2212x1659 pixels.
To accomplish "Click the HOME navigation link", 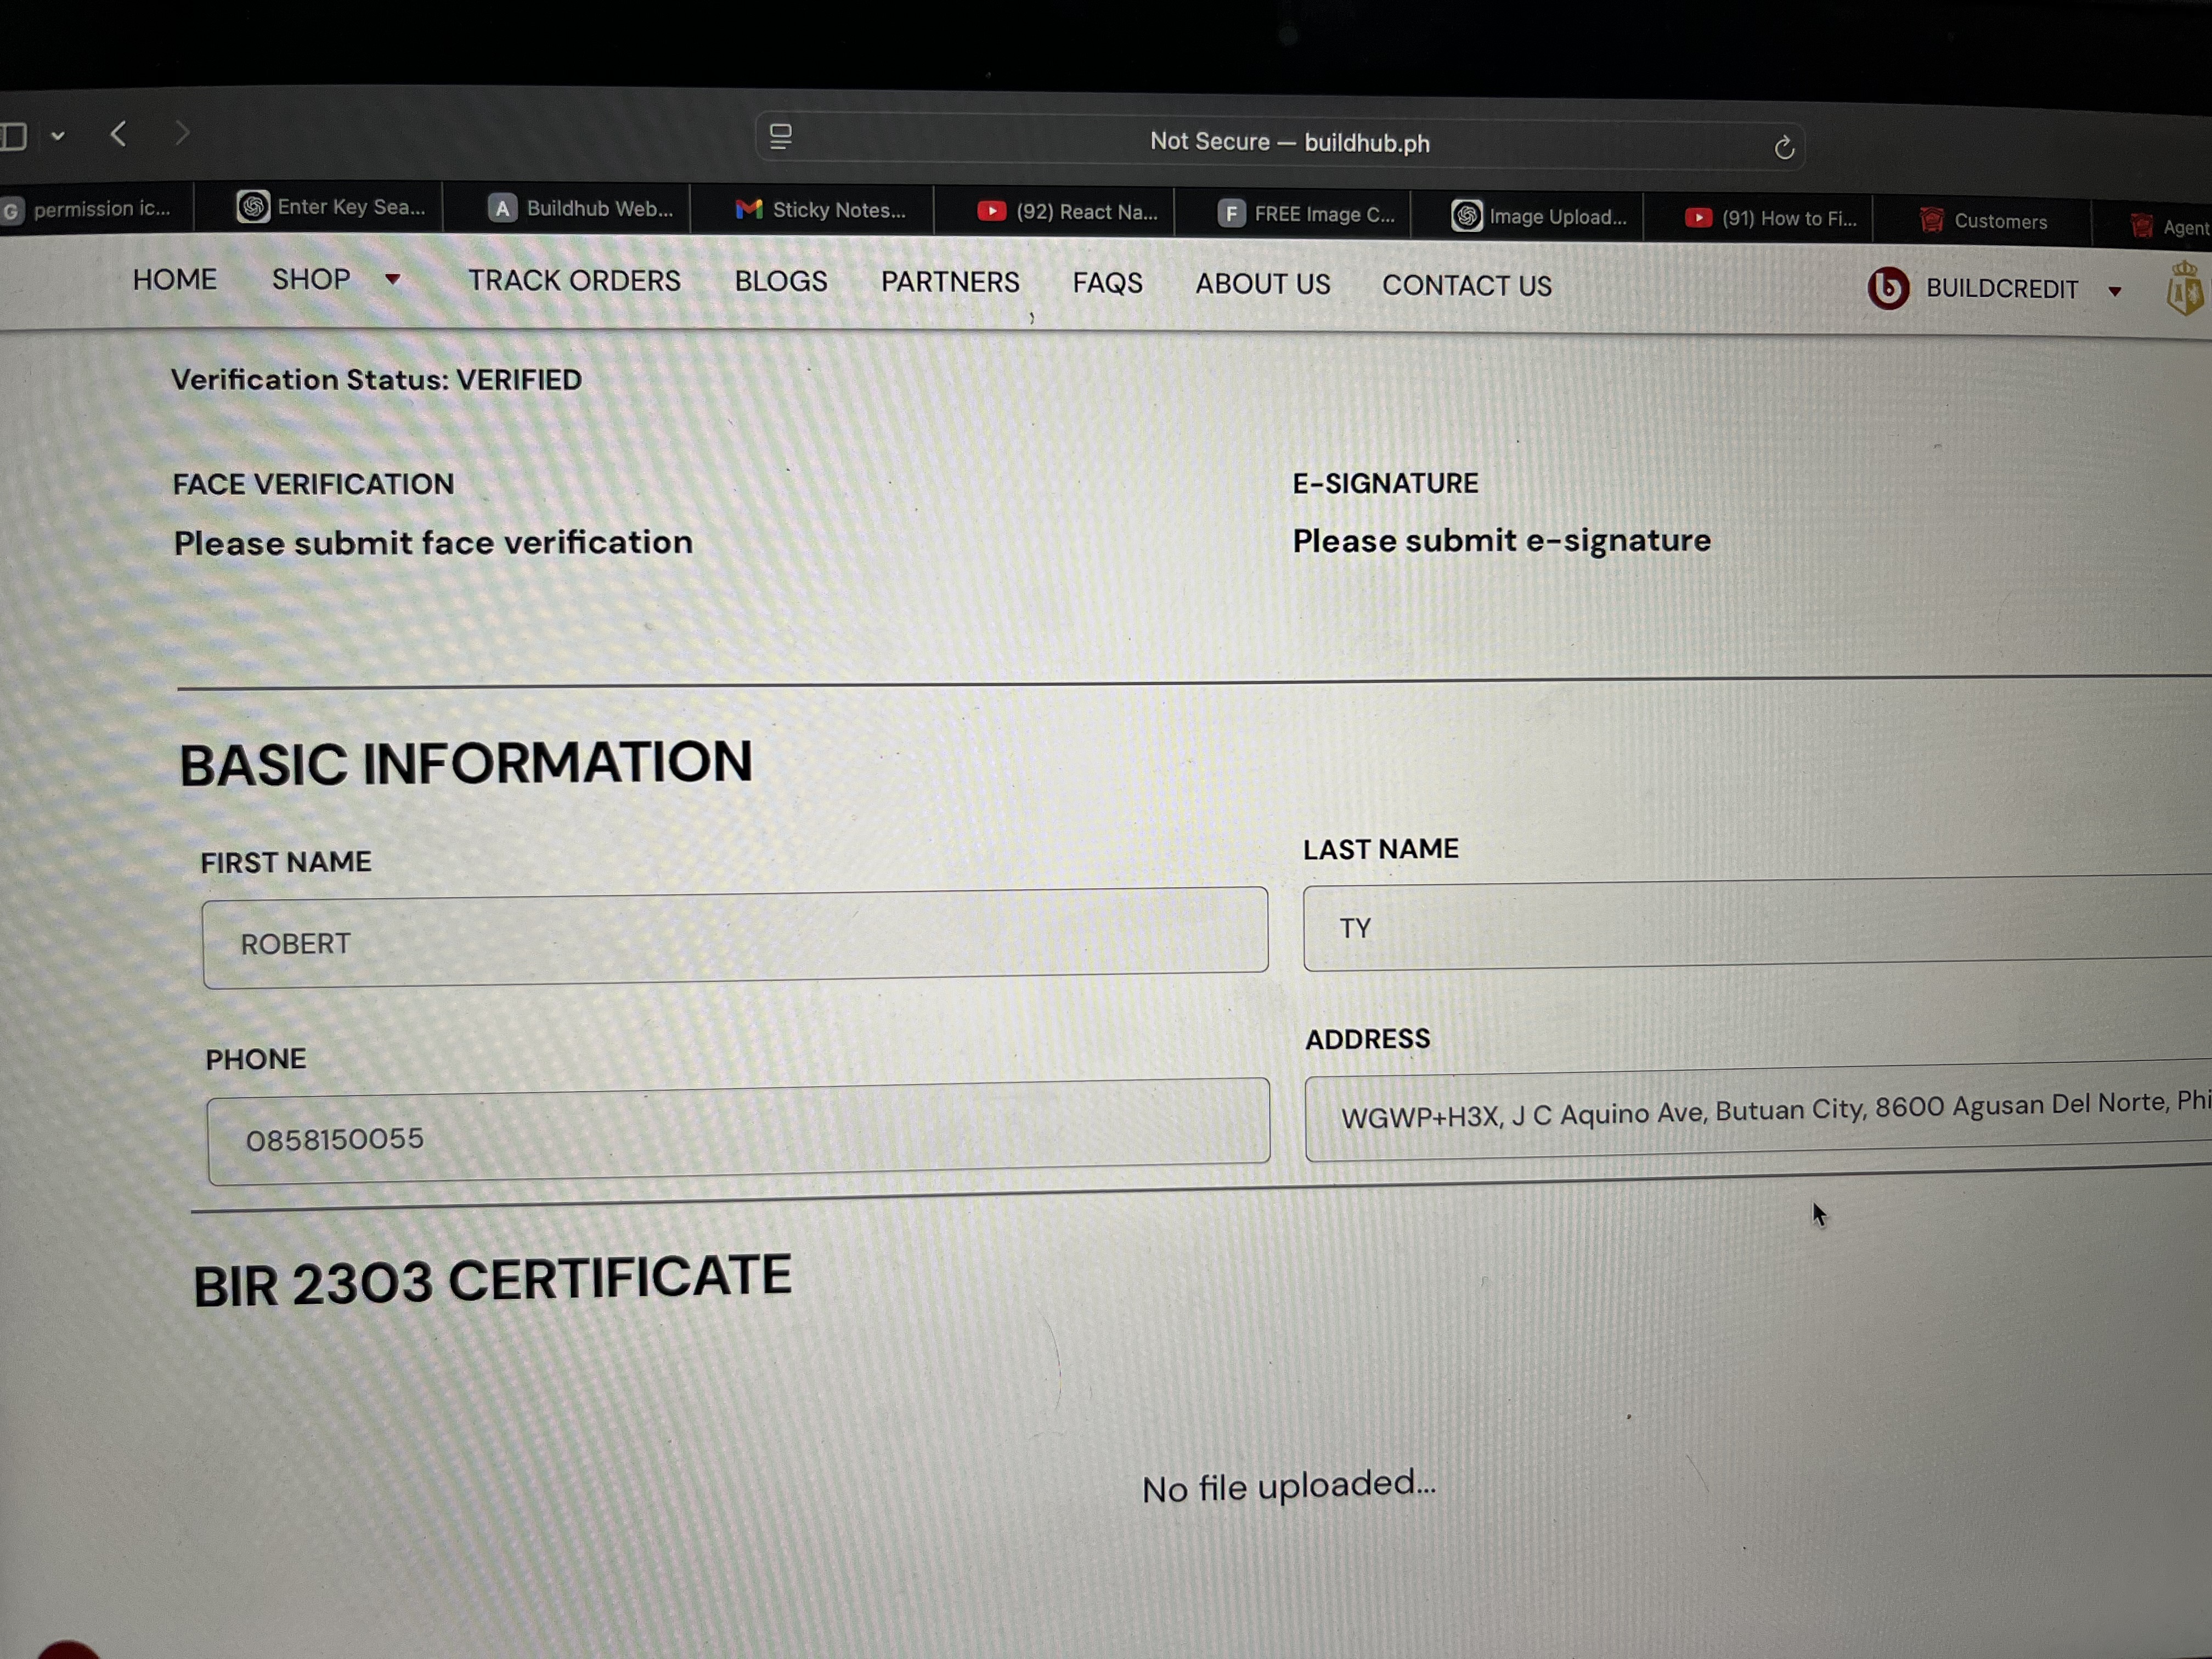I will point(175,279).
